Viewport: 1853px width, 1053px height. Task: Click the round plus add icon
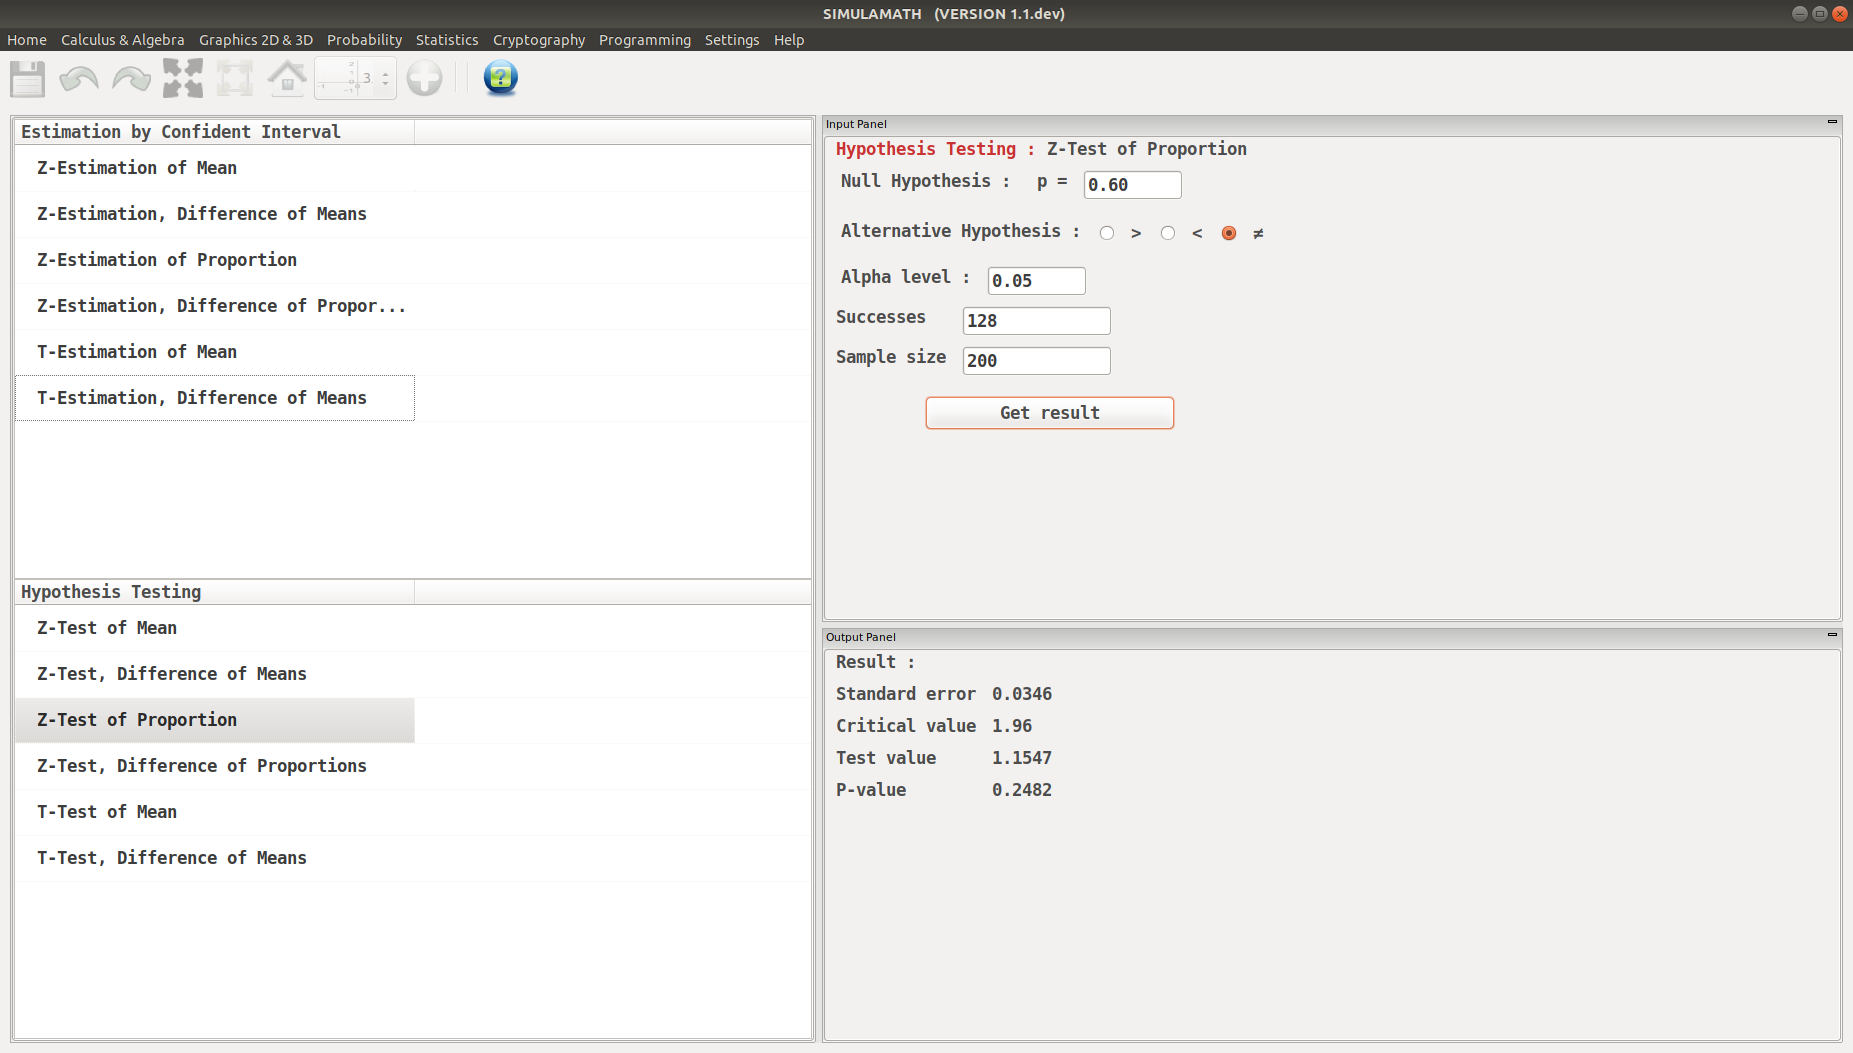tap(425, 78)
